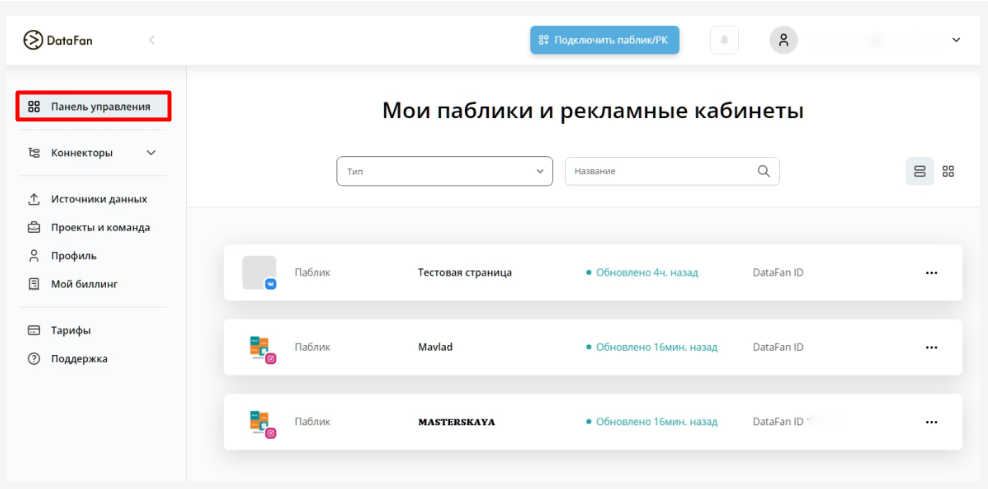
Task: Open Мой биллинг page
Action: coord(84,284)
